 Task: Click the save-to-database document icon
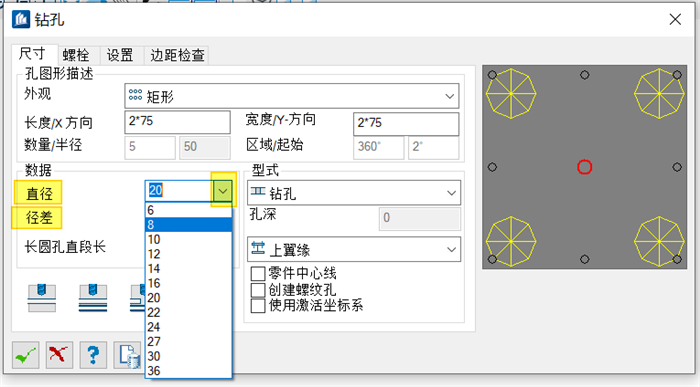click(x=129, y=355)
